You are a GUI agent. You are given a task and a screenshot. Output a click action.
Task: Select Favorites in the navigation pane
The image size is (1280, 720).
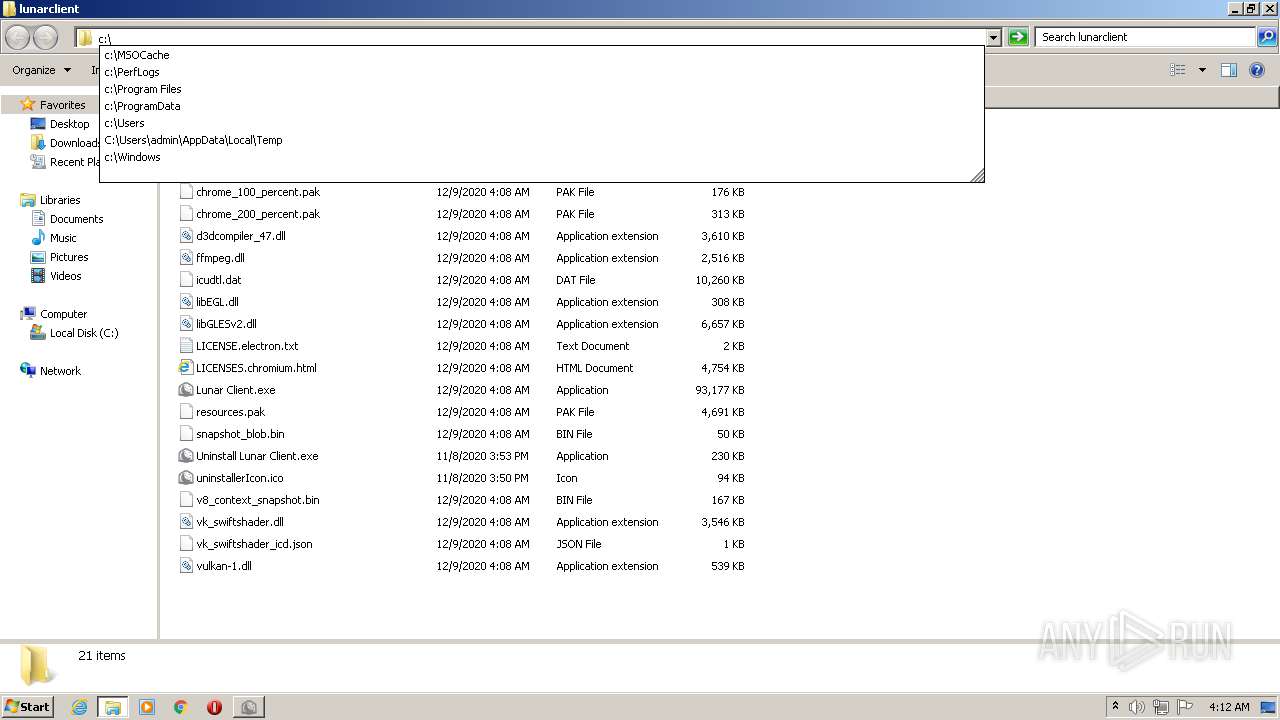[x=62, y=105]
